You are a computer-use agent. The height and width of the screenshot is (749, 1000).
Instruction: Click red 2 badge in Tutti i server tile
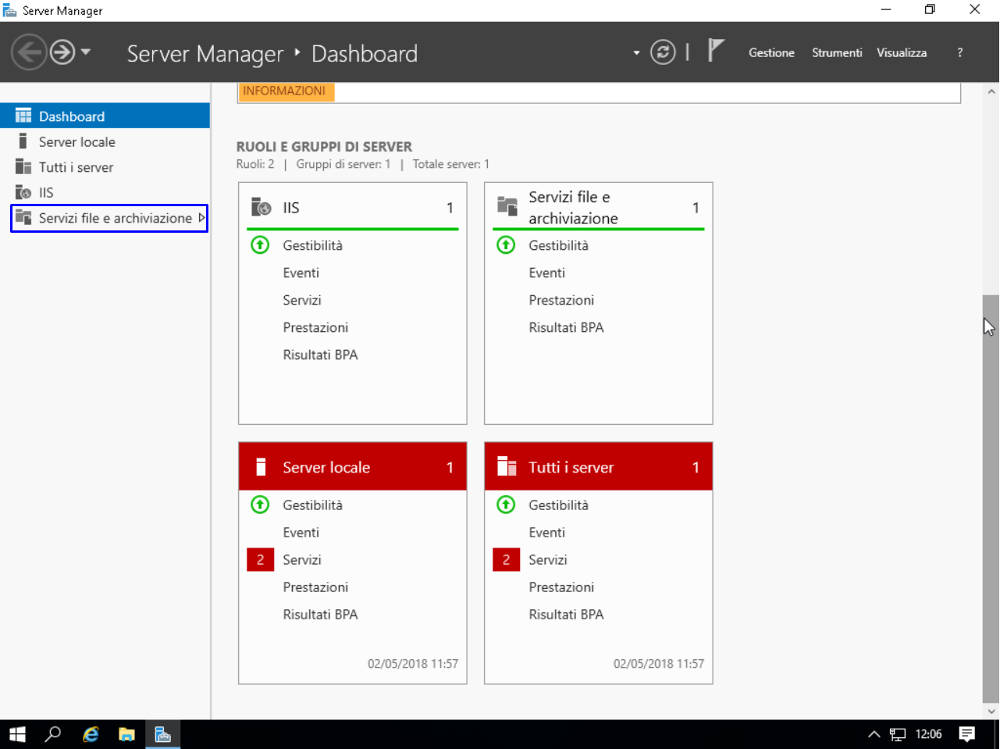coord(506,560)
